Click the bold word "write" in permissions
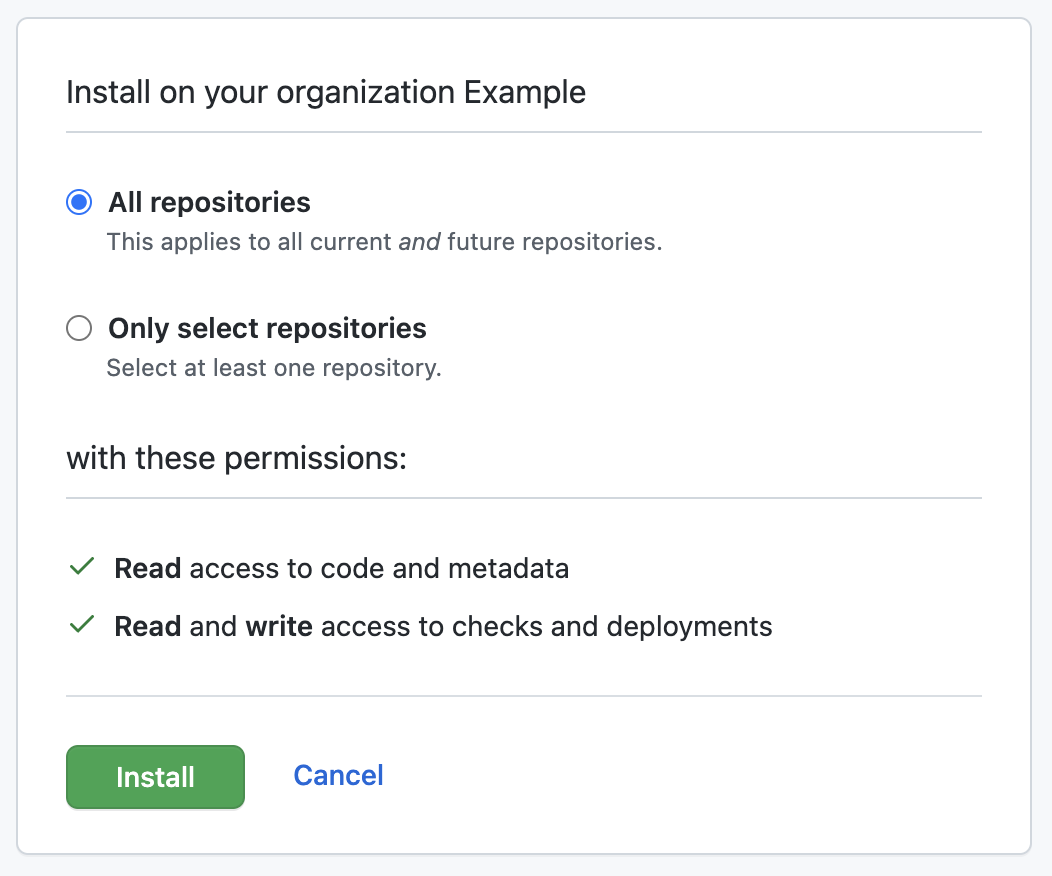Viewport: 1052px width, 876px height. (279, 627)
